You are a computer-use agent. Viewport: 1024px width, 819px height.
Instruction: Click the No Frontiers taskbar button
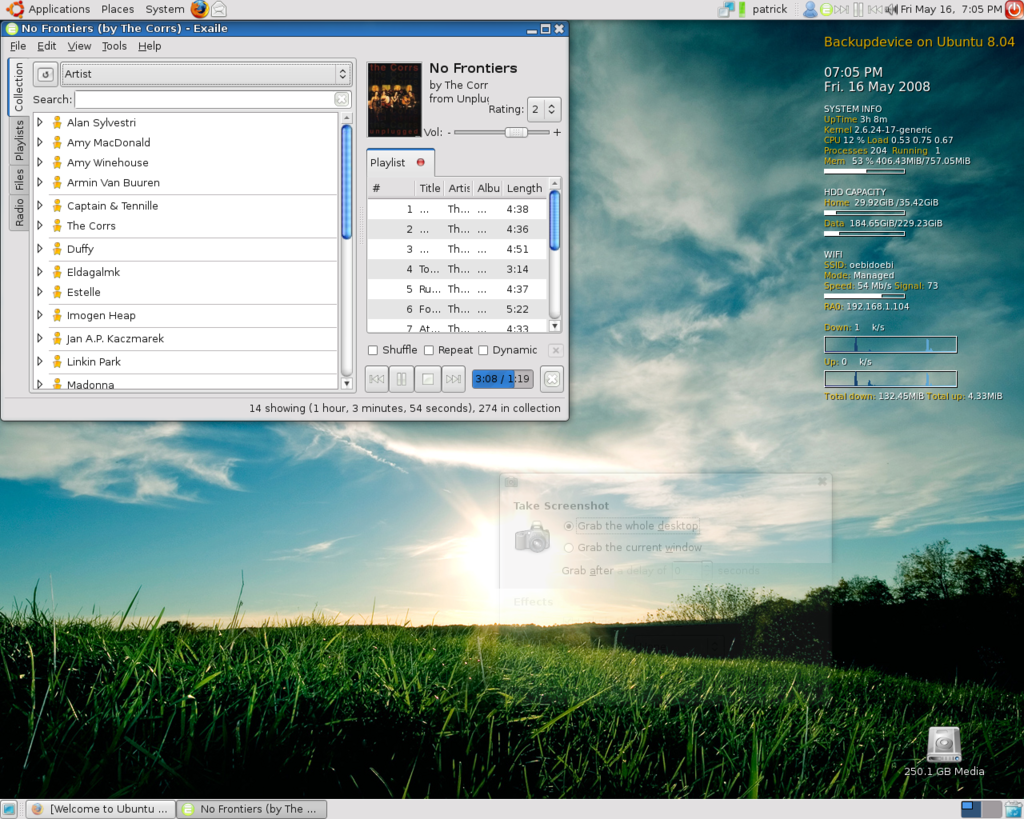click(252, 809)
